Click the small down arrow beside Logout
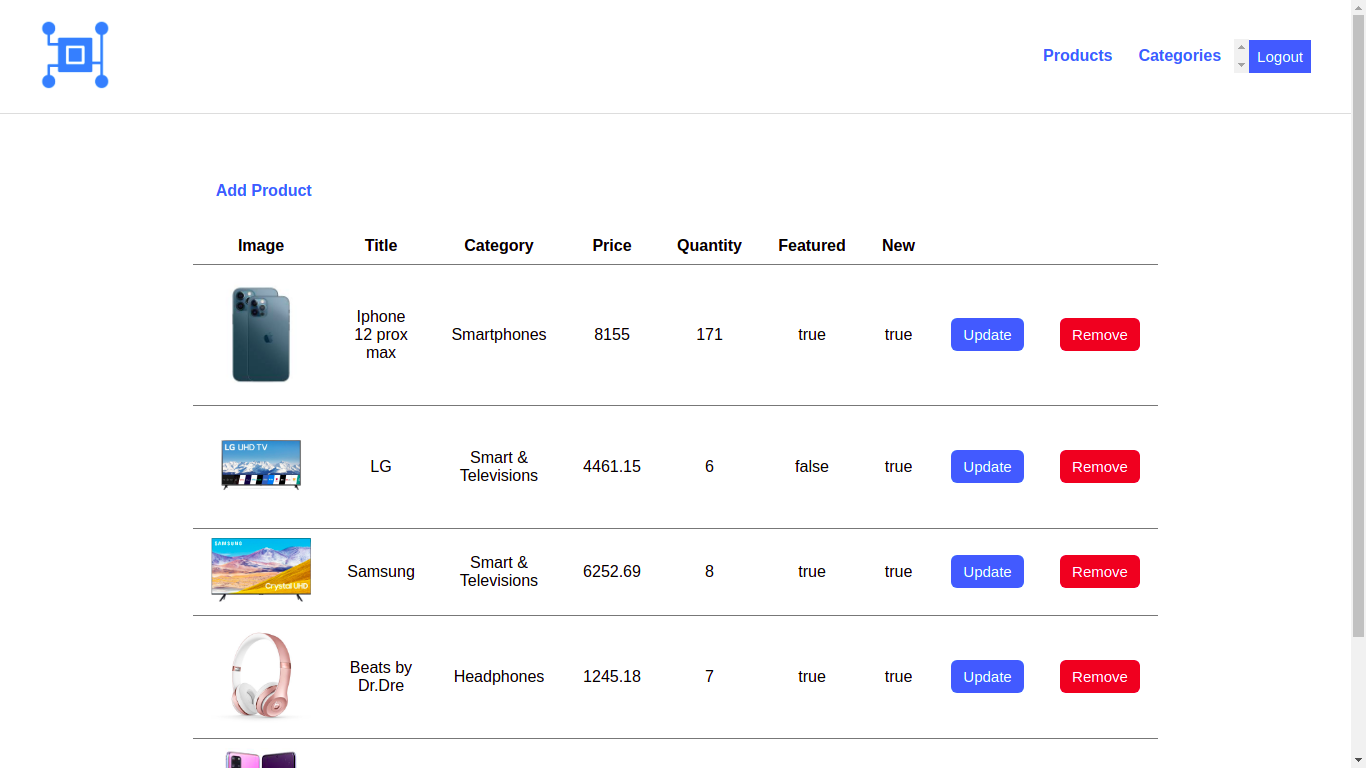 [1241, 65]
